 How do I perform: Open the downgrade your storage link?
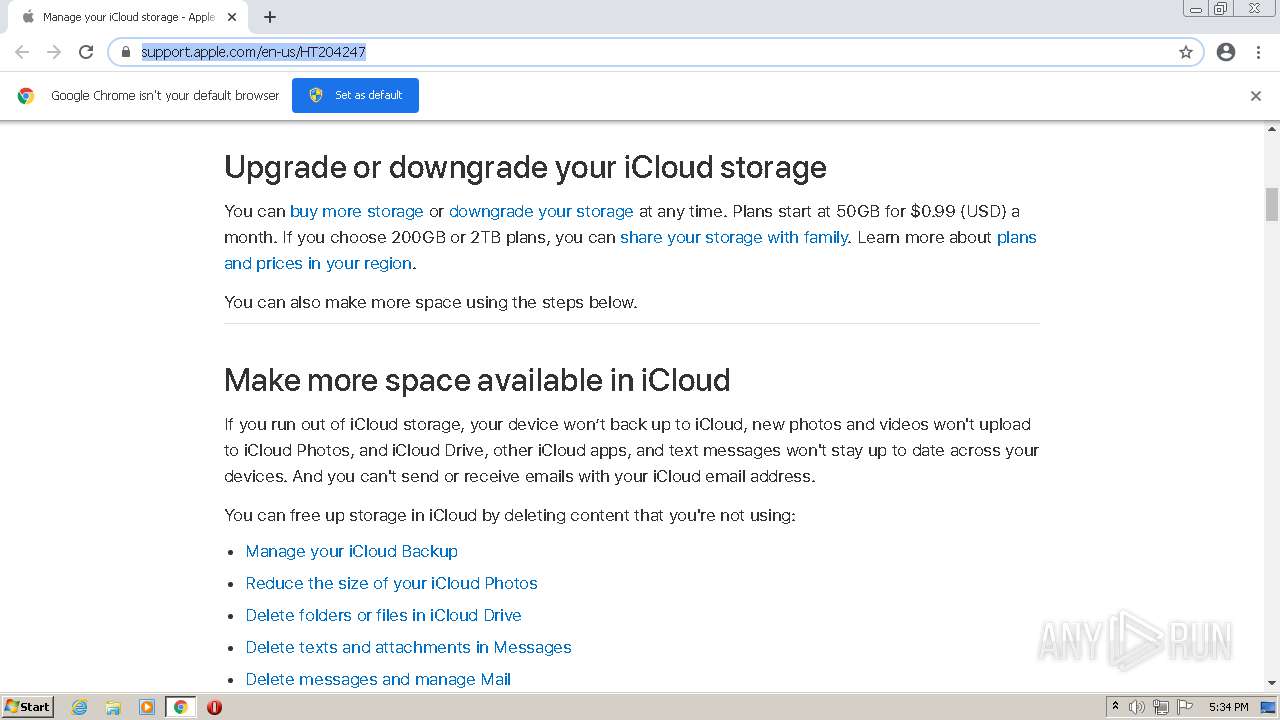pos(541,211)
